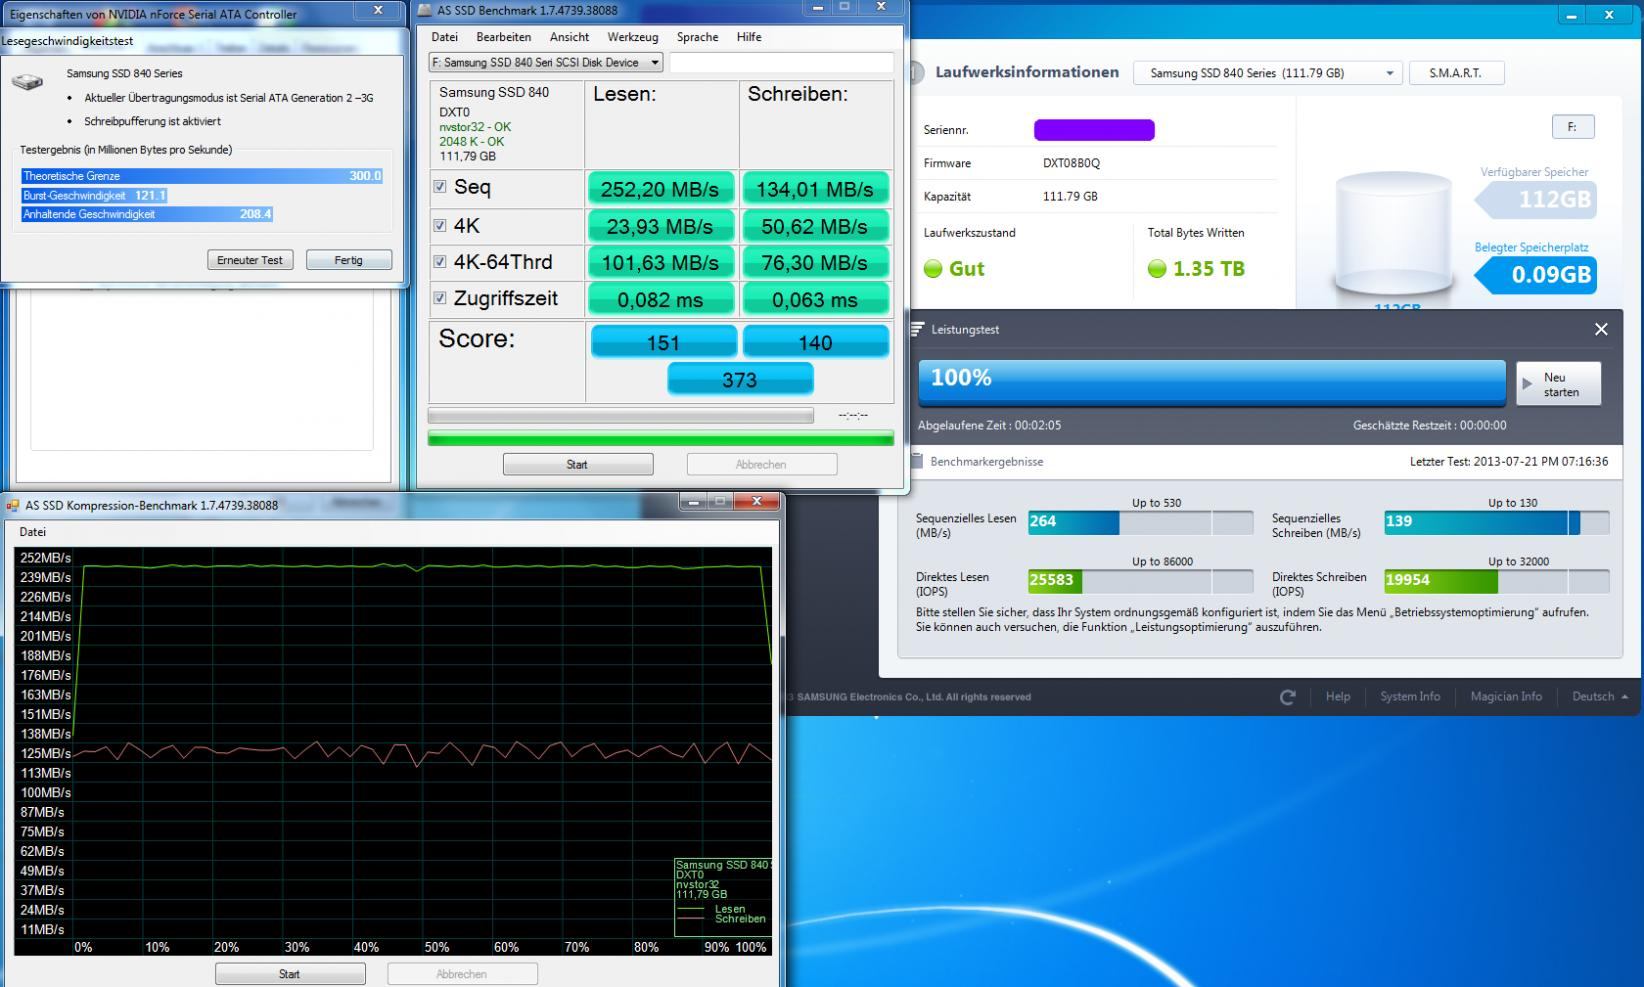Uncheck the Seq test checkbox
This screenshot has width=1644, height=987.
click(439, 186)
